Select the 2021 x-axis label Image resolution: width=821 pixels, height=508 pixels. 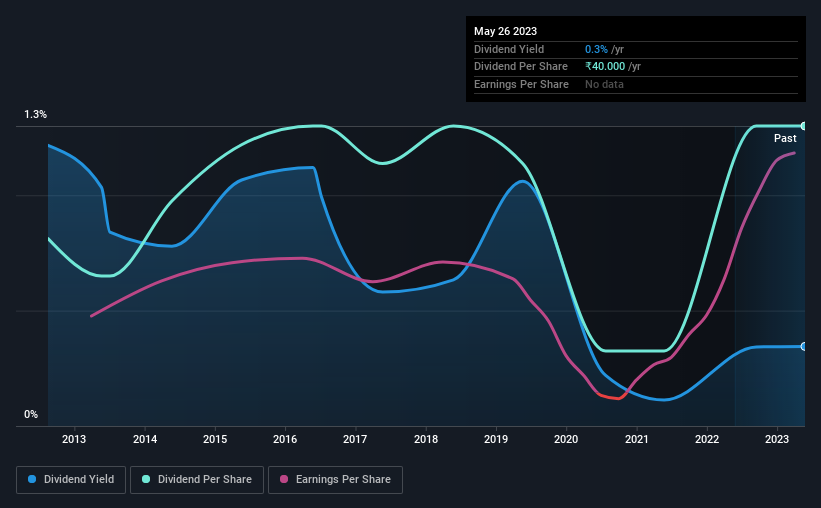637,439
